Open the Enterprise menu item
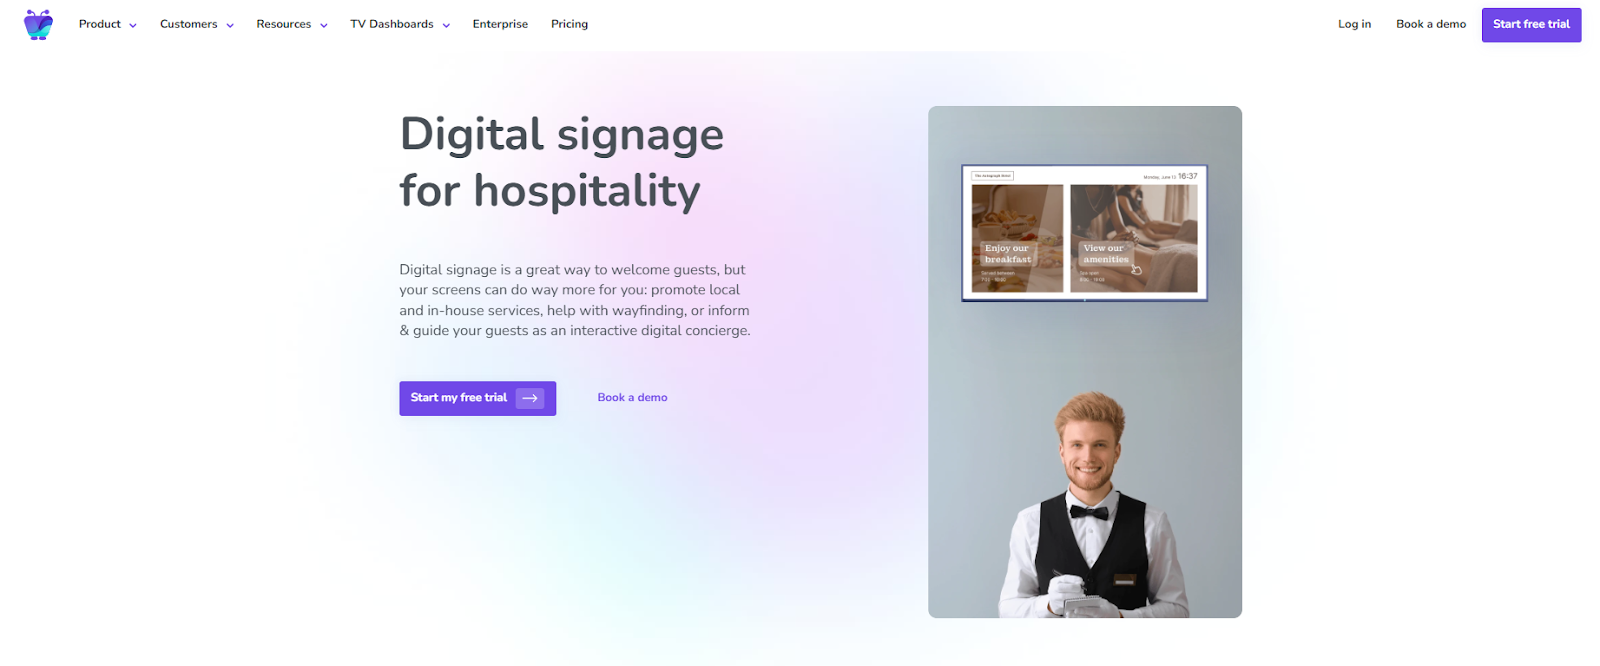The height and width of the screenshot is (666, 1600). point(500,24)
